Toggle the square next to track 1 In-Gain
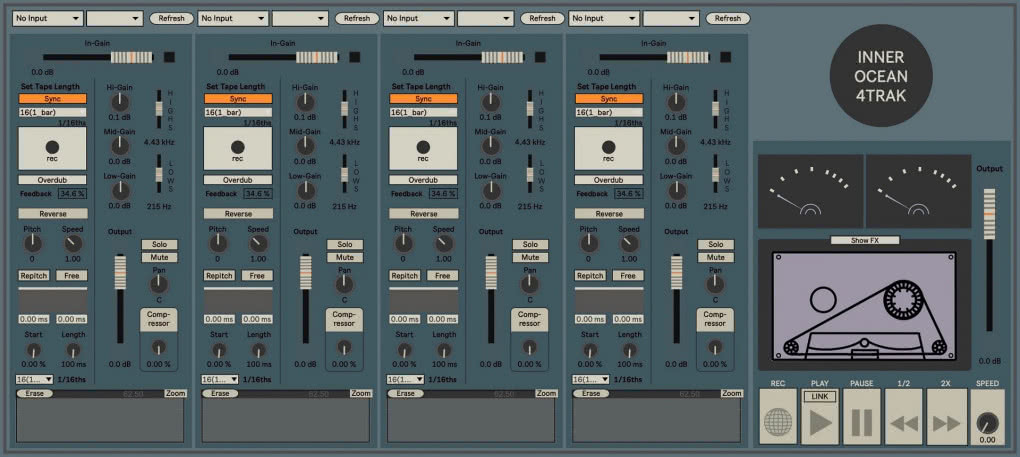Viewport: 1020px width, 457px height. point(169,57)
